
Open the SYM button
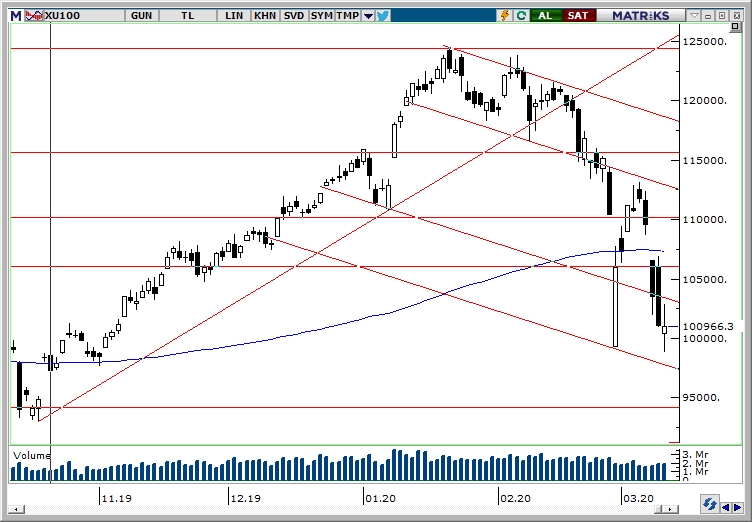[321, 15]
